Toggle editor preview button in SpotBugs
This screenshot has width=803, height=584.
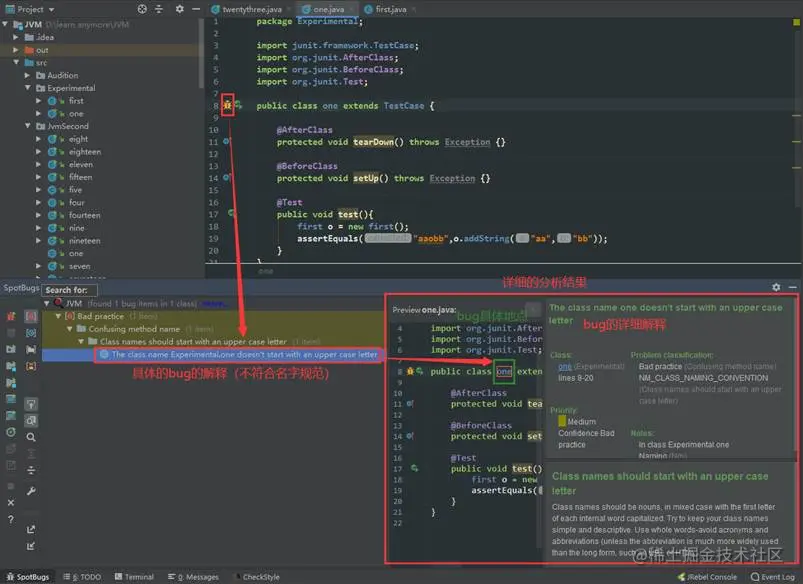click(31, 421)
